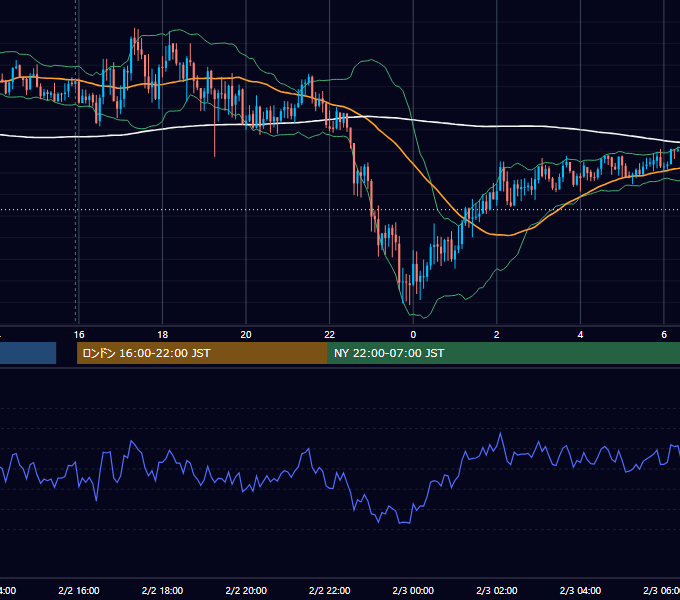This screenshot has height=600, width=680.
Task: Click the 2 label on the upper time axis
Action: (x=497, y=334)
